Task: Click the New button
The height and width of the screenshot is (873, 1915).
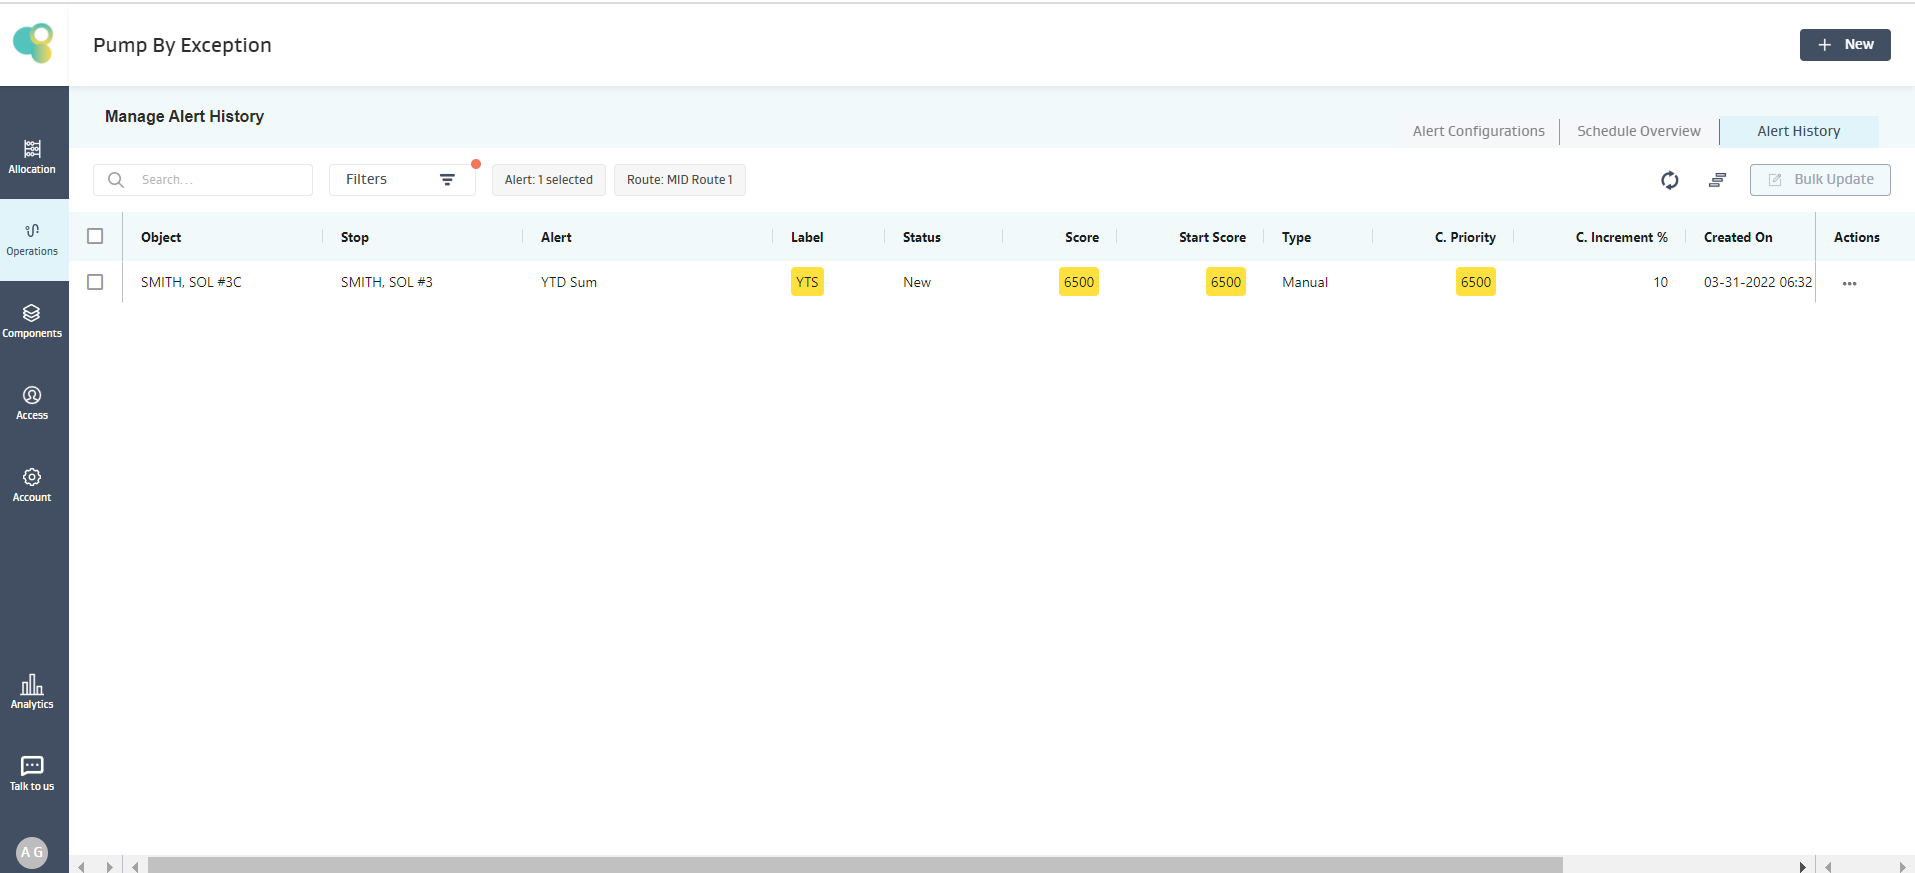Action: tap(1844, 45)
